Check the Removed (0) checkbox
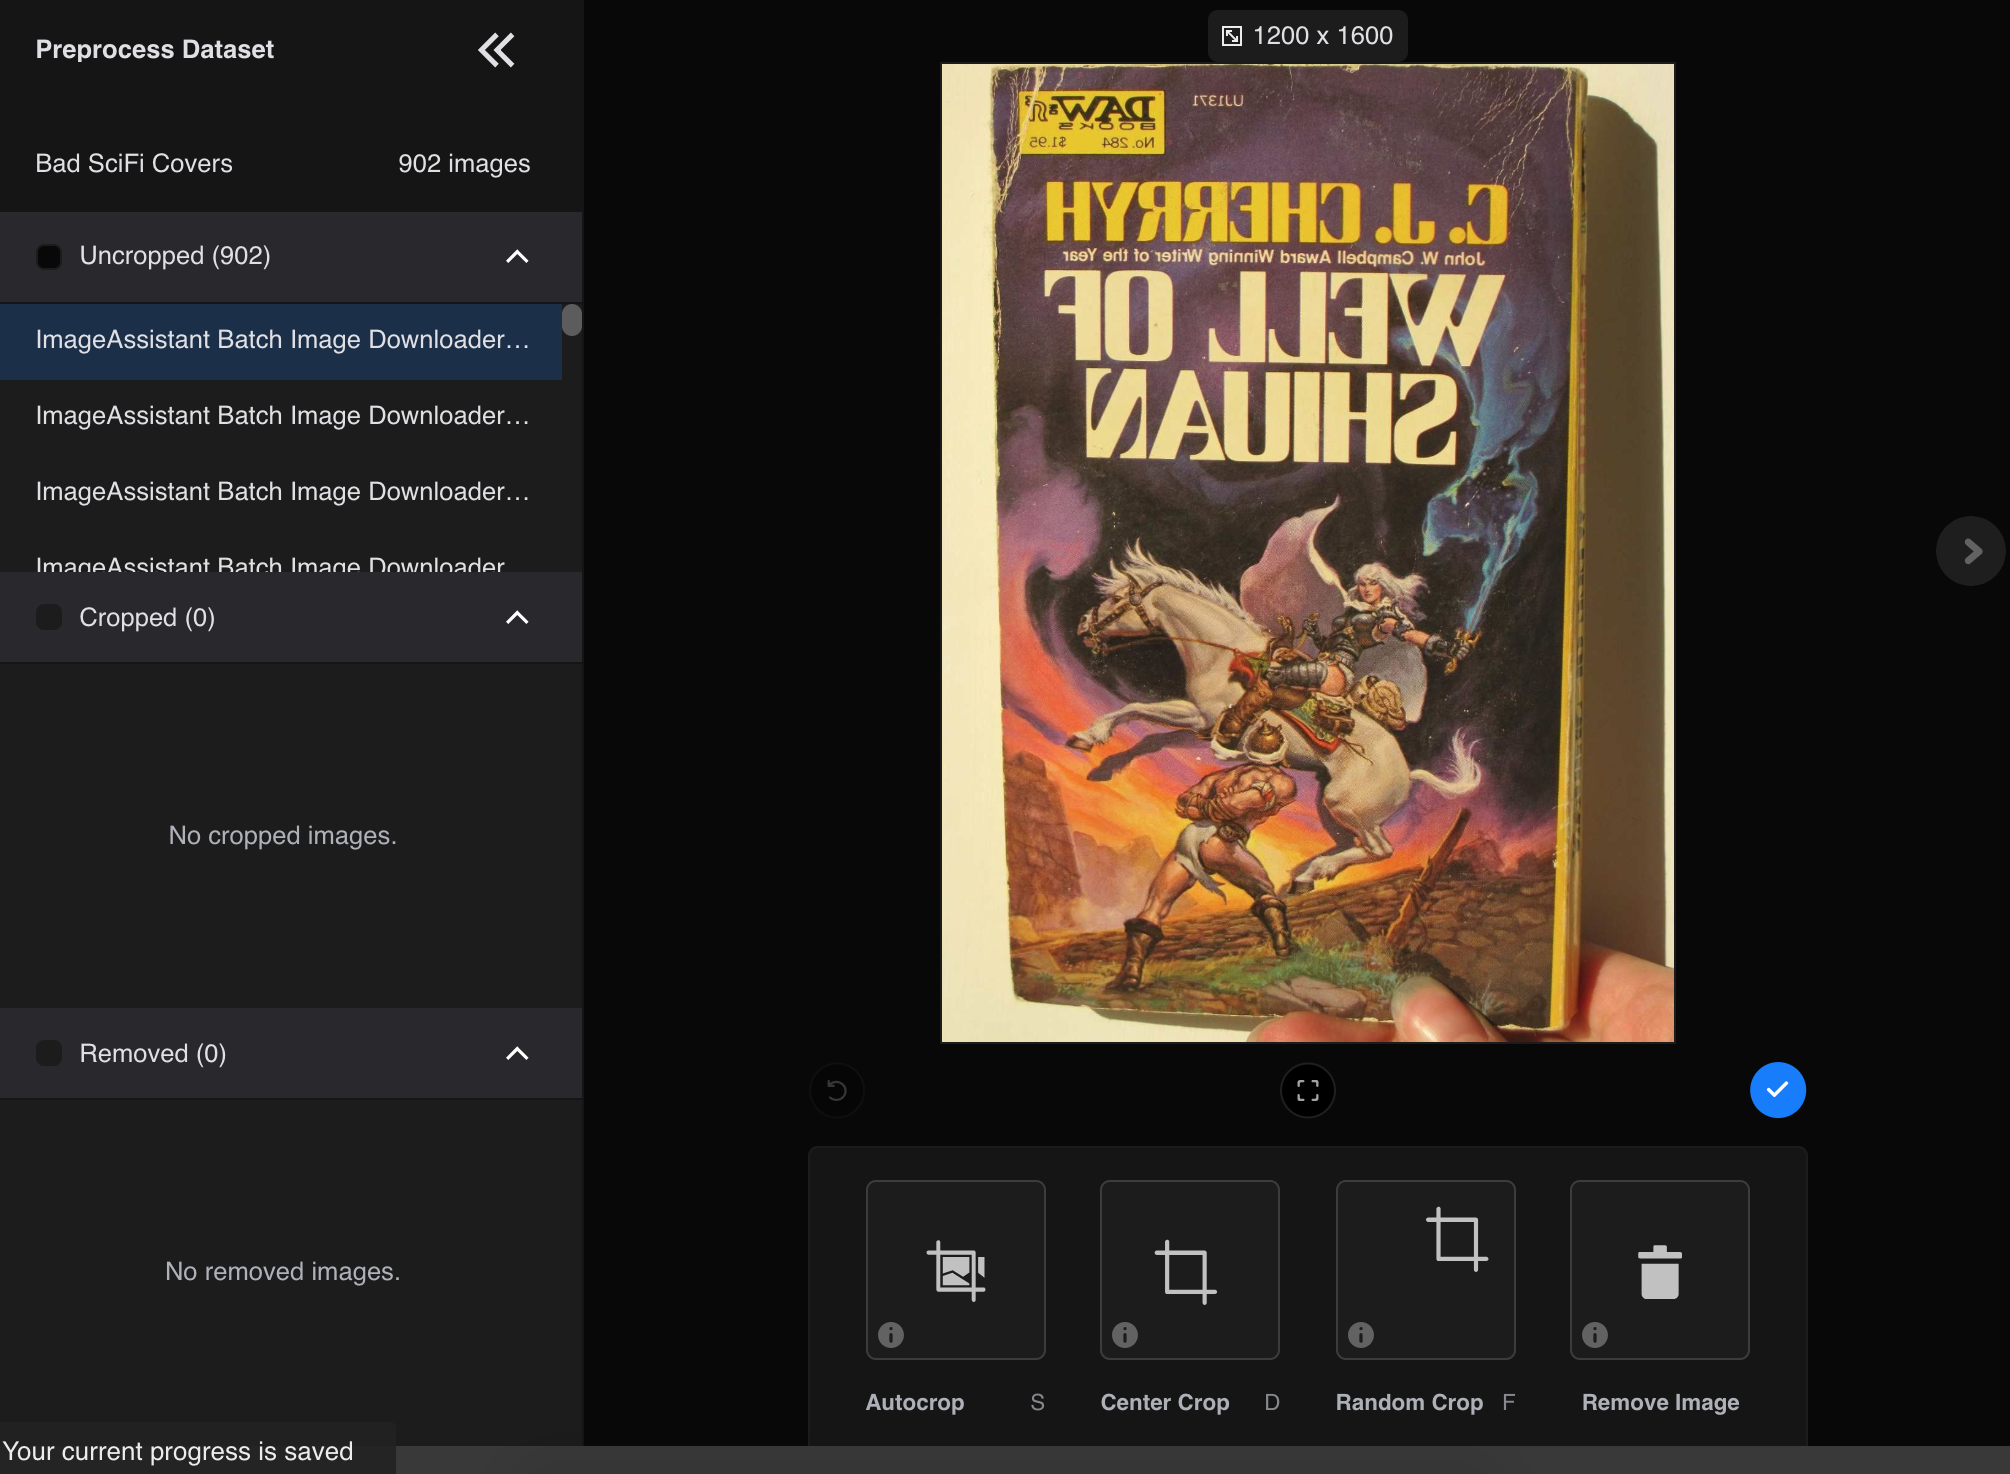This screenshot has width=2010, height=1474. pos(49,1053)
